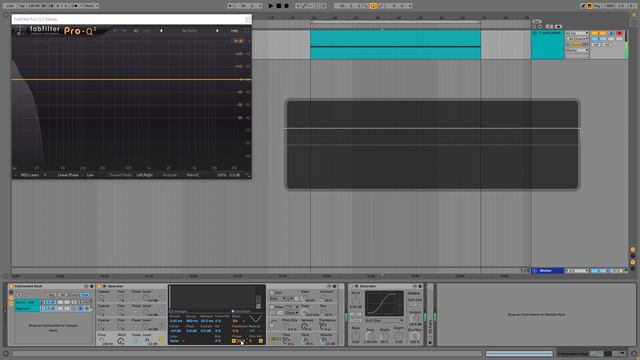Viewport: 640px width, 360px height.
Task: Click the Stop transport button
Action: pyautogui.click(x=279, y=6)
